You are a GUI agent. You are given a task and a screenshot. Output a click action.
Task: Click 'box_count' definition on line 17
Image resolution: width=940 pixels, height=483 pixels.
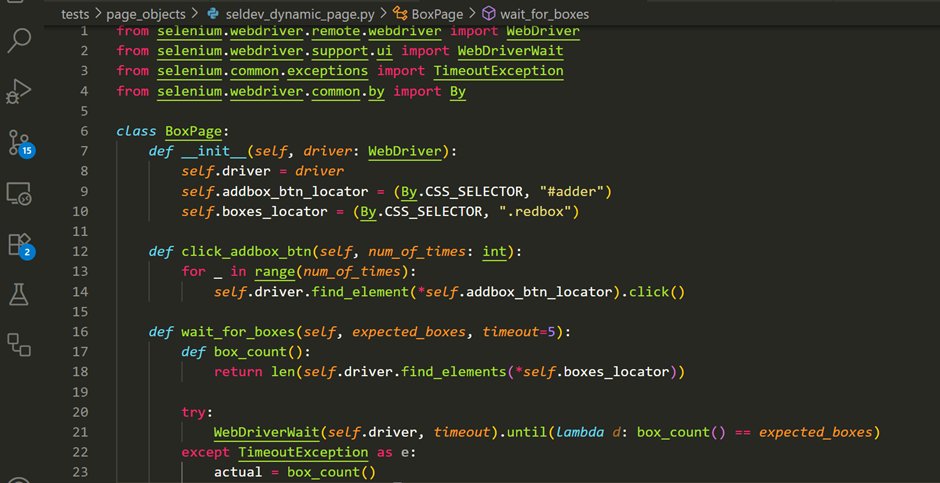pos(251,351)
